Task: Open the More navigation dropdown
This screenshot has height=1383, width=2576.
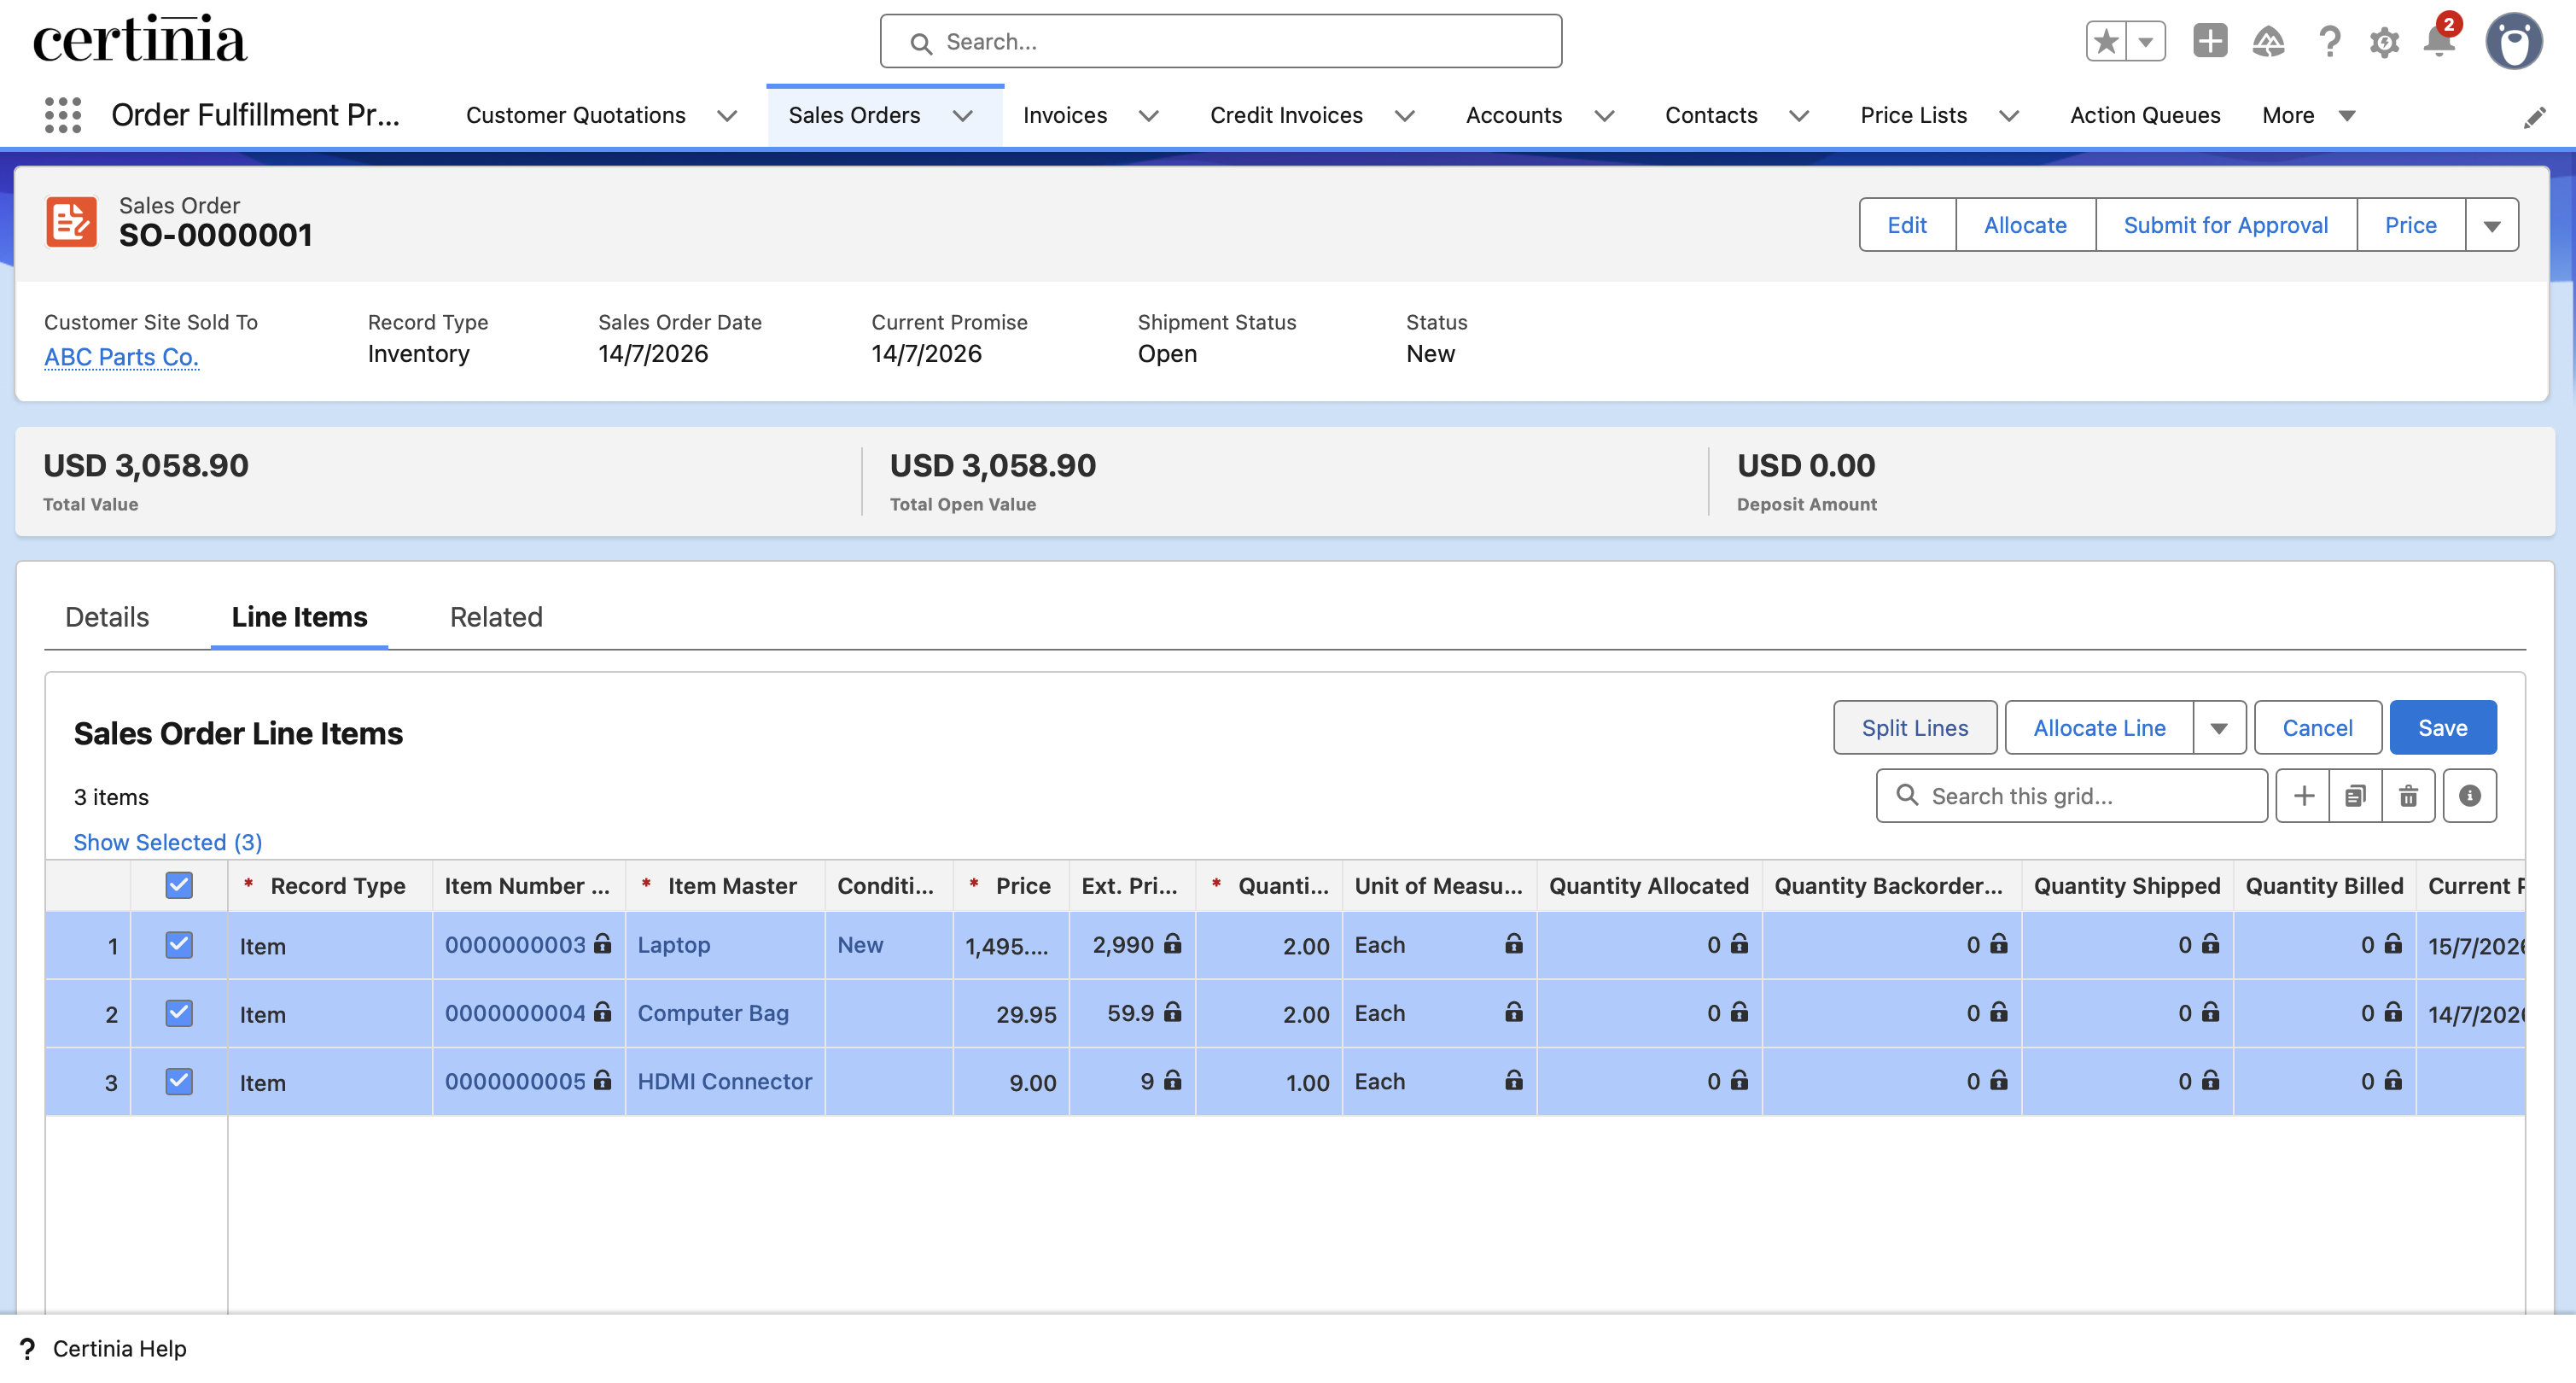Action: coord(2309,116)
